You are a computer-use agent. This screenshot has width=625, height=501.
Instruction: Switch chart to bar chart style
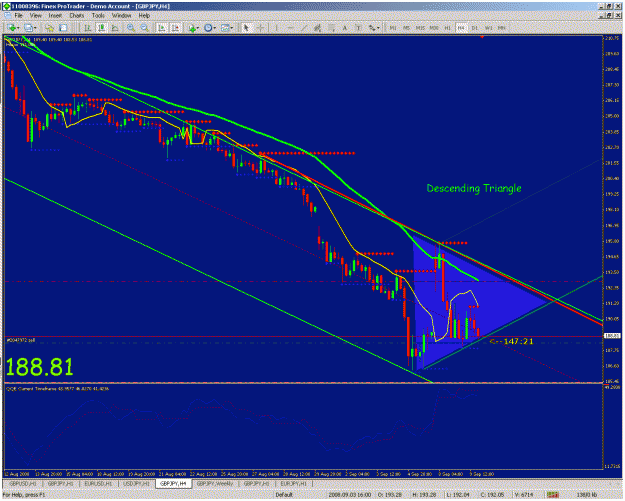87,28
